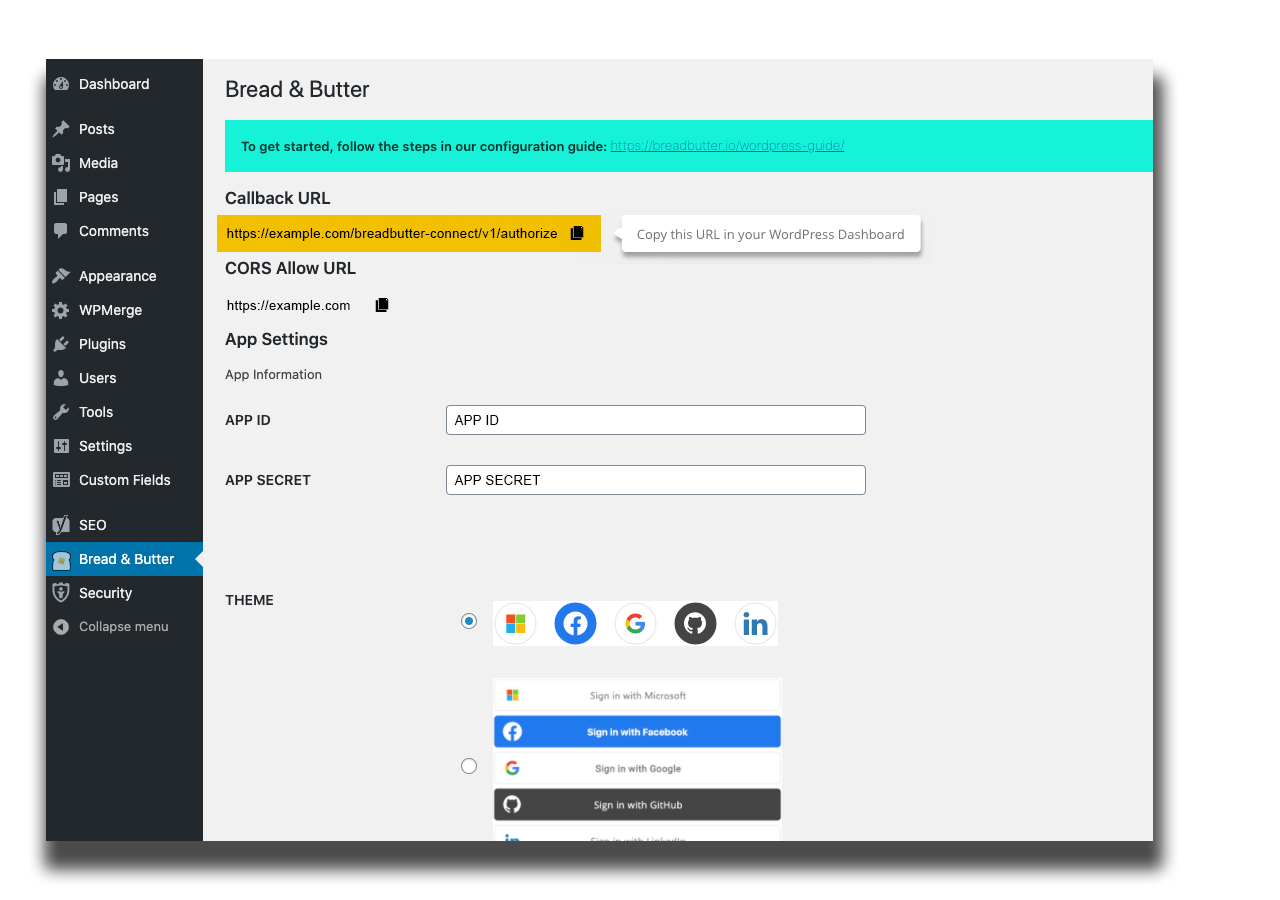Click the Facebook logo in icon theme
The height and width of the screenshot is (900, 1280).
tap(575, 624)
